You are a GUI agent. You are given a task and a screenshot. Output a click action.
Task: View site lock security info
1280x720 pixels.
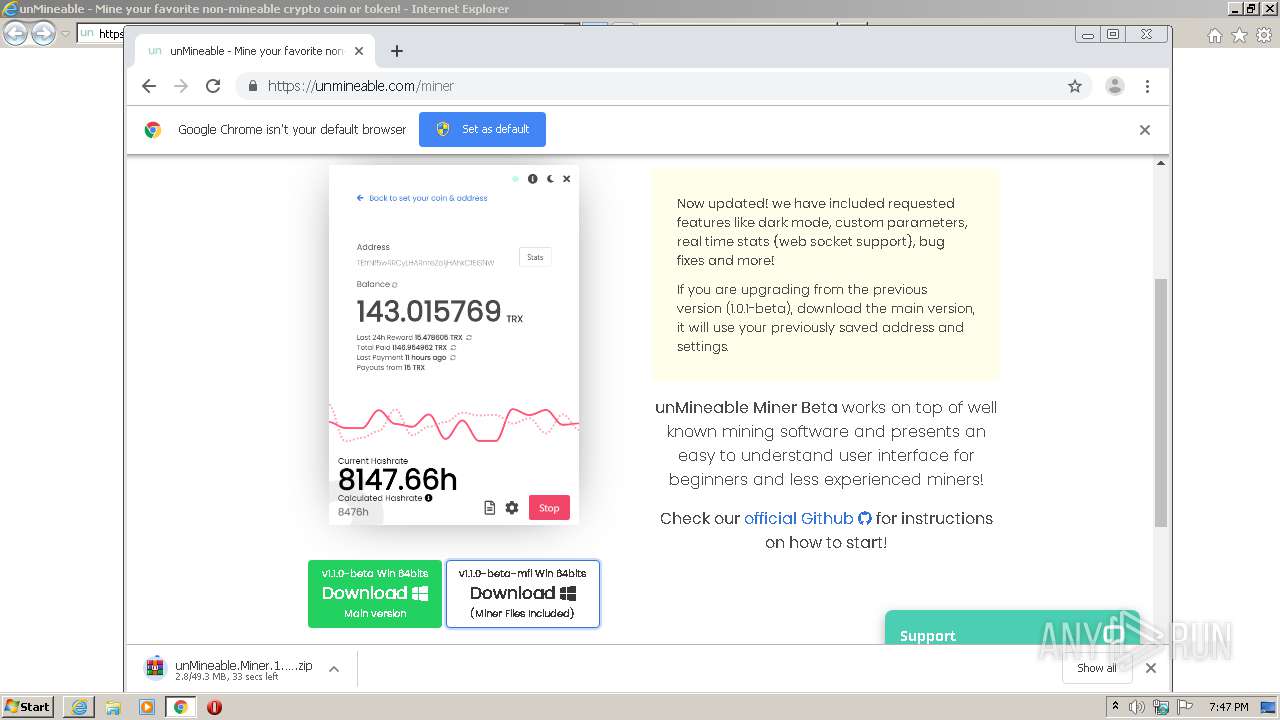(x=253, y=86)
